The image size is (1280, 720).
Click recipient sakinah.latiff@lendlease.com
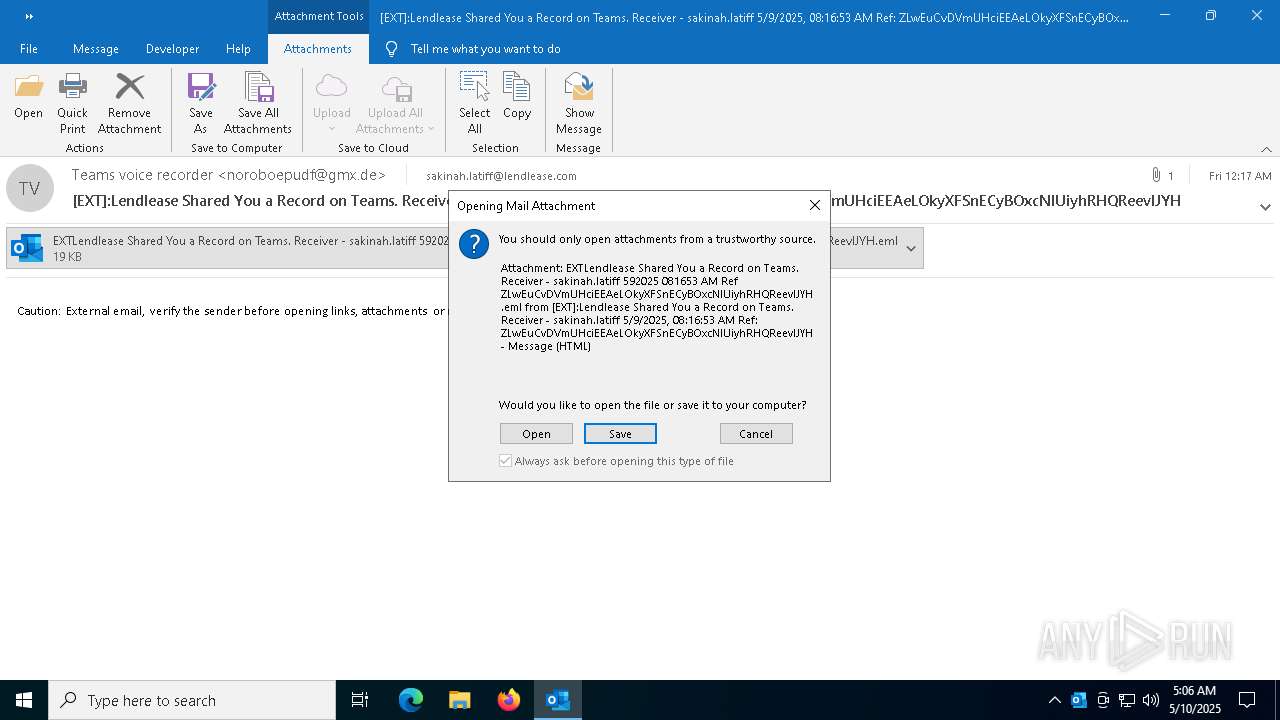pos(501,176)
